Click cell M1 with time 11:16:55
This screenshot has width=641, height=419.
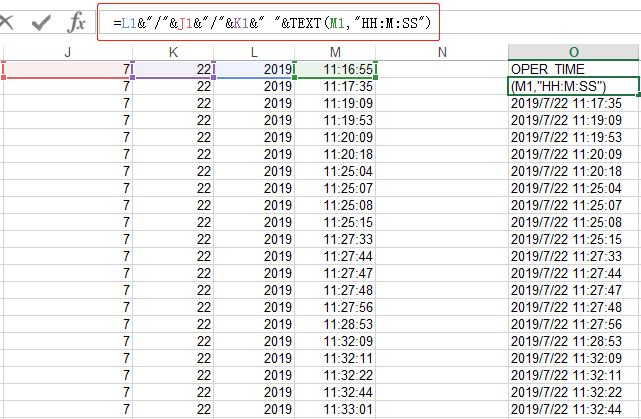pyautogui.click(x=335, y=69)
